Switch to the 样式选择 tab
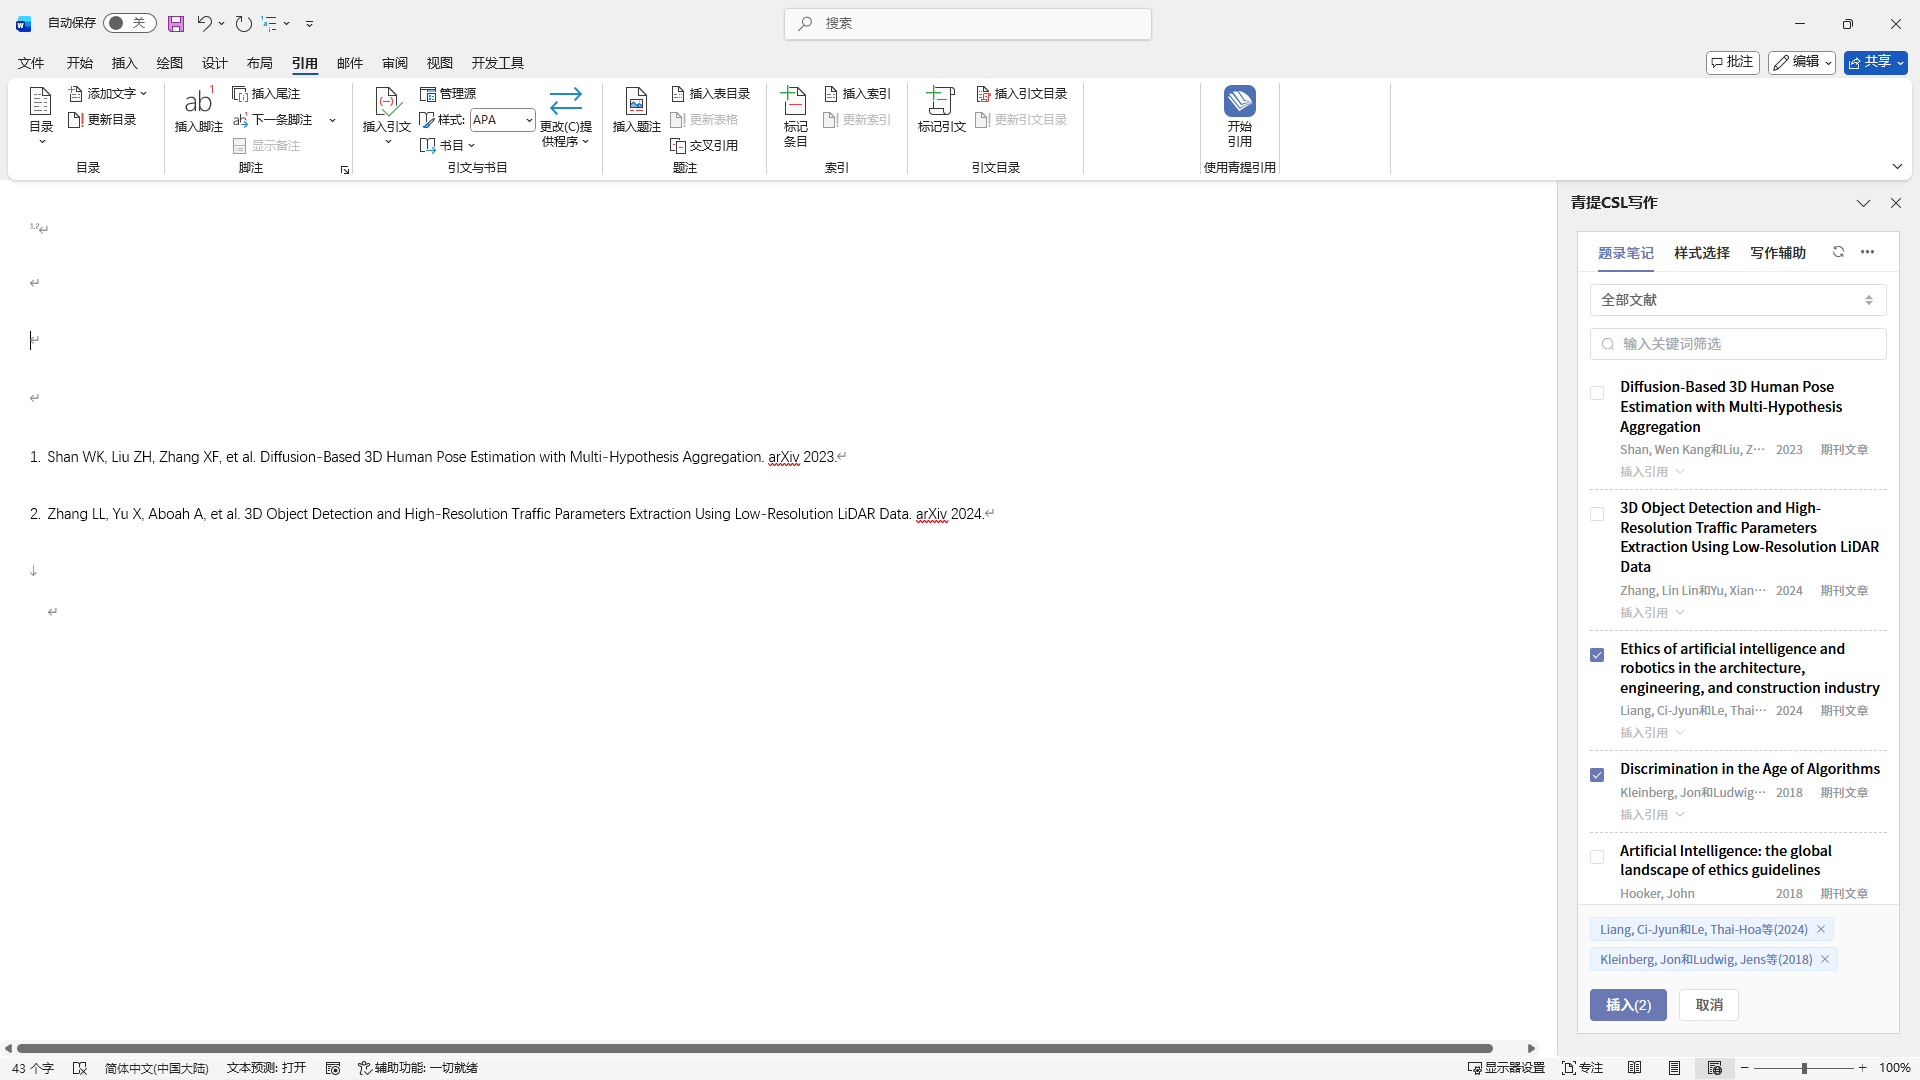This screenshot has height=1080, width=1920. (1701, 253)
